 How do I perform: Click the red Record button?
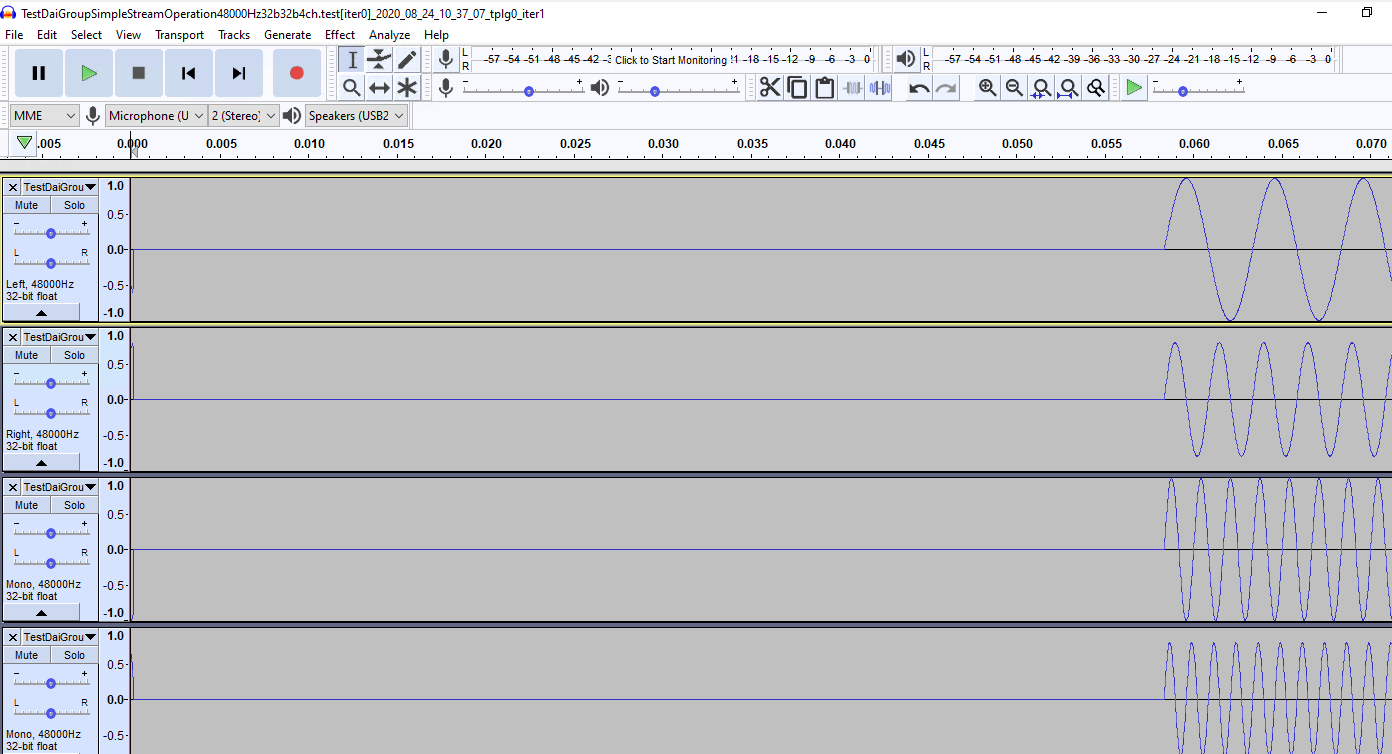click(296, 73)
